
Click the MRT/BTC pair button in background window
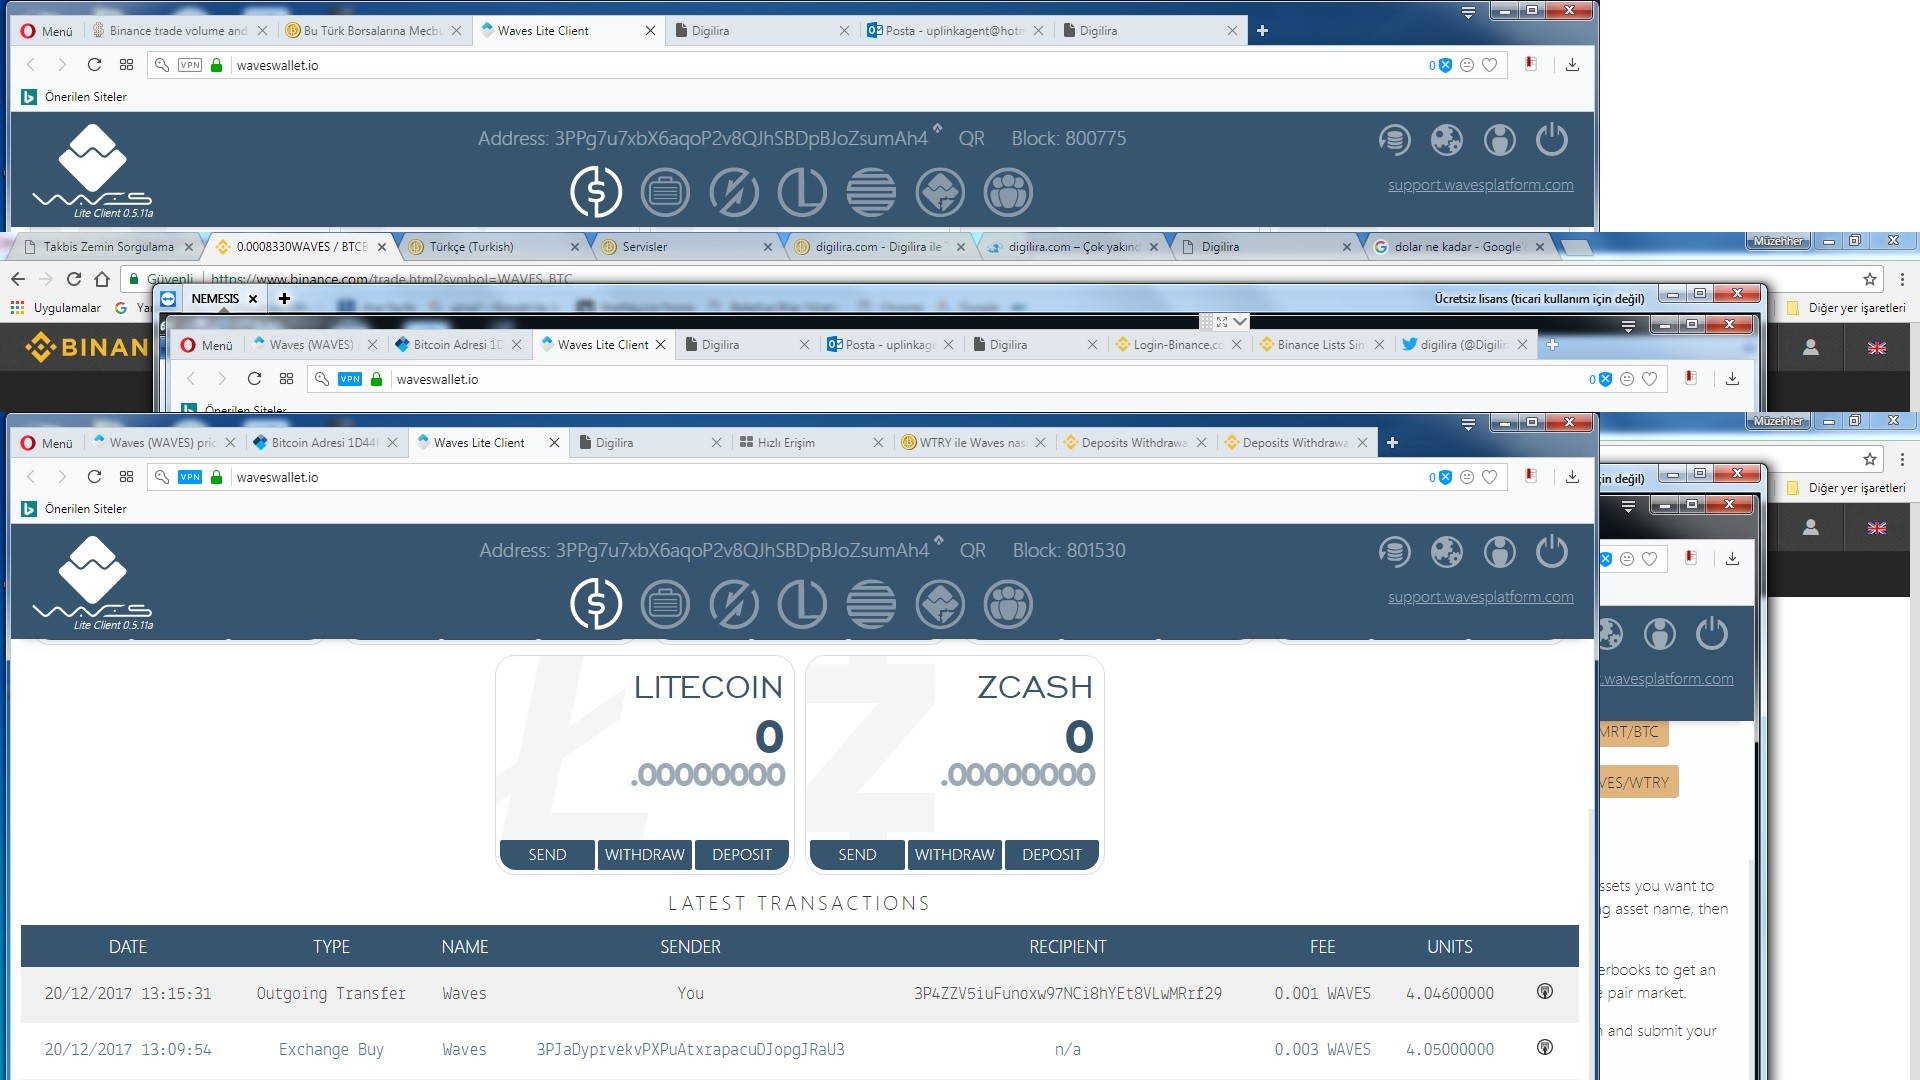1632,732
